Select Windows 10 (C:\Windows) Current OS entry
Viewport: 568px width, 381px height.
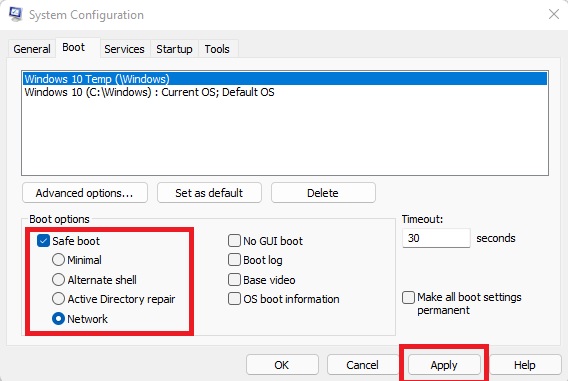(285, 92)
